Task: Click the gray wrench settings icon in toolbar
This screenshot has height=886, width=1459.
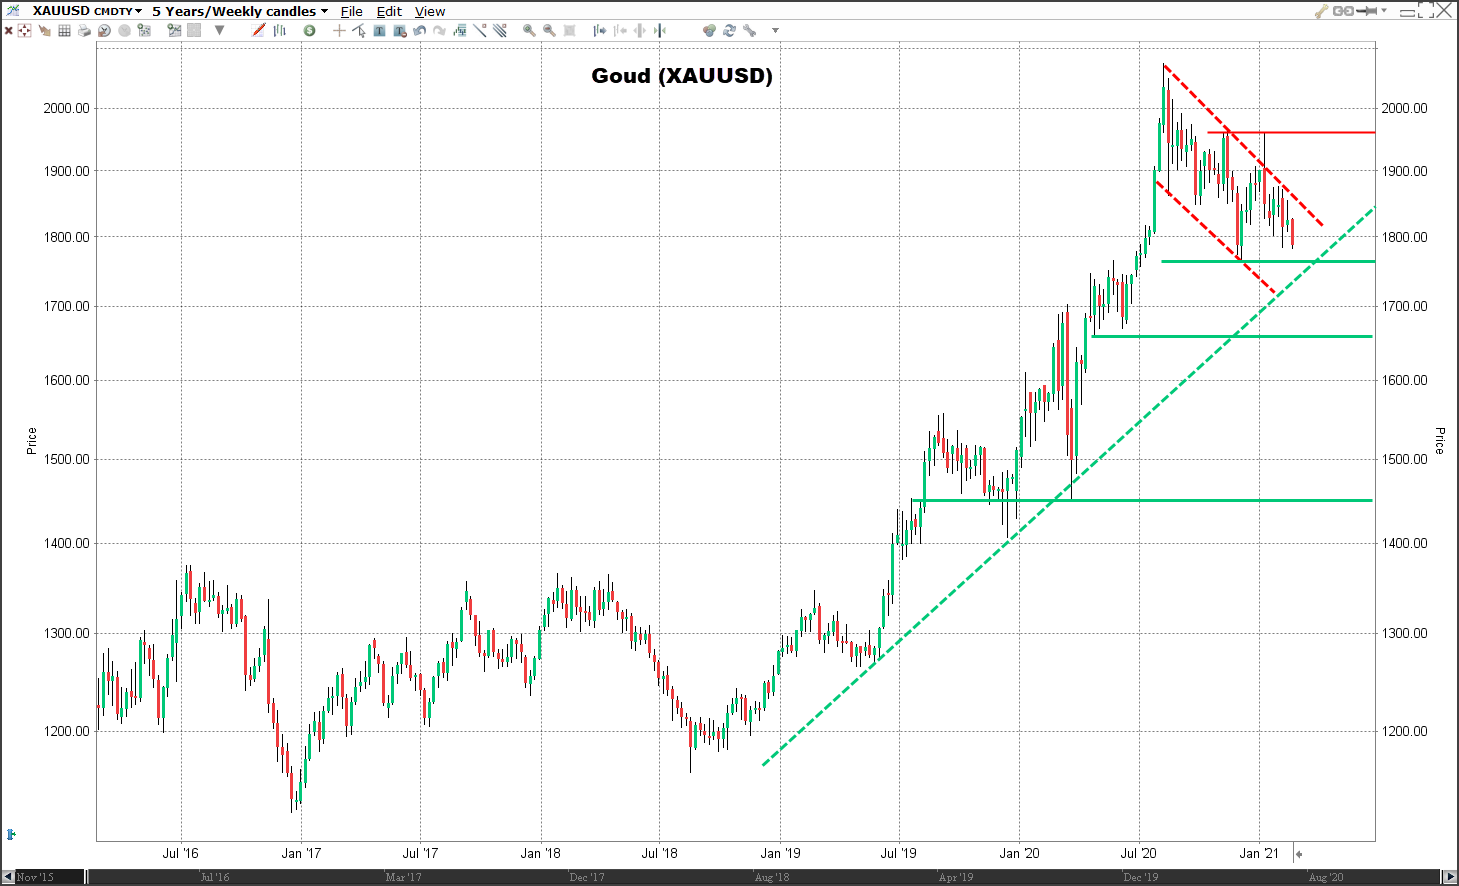Action: 749,31
